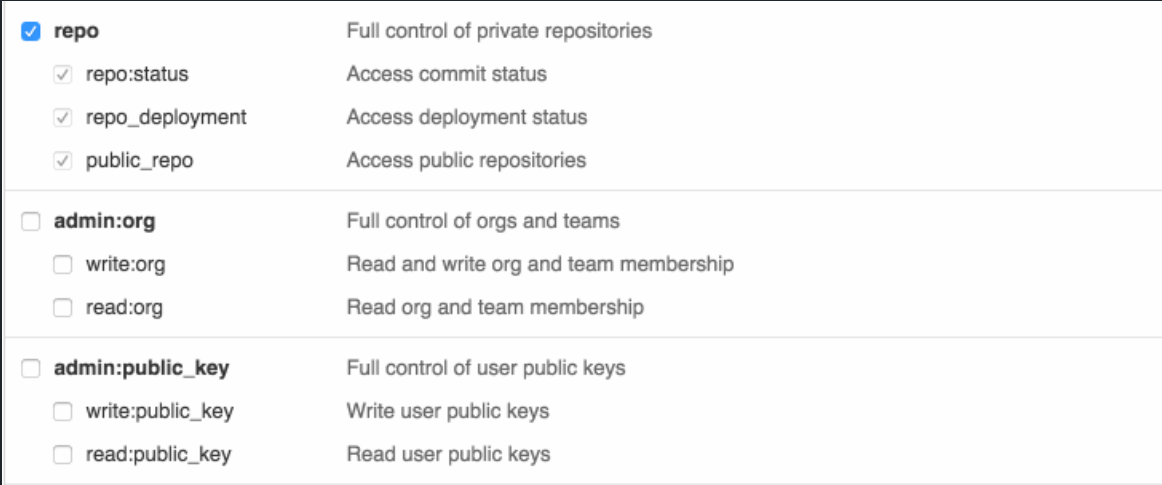This screenshot has height=485, width=1162.
Task: Enable the admin:org scope checkbox
Action: pos(30,221)
